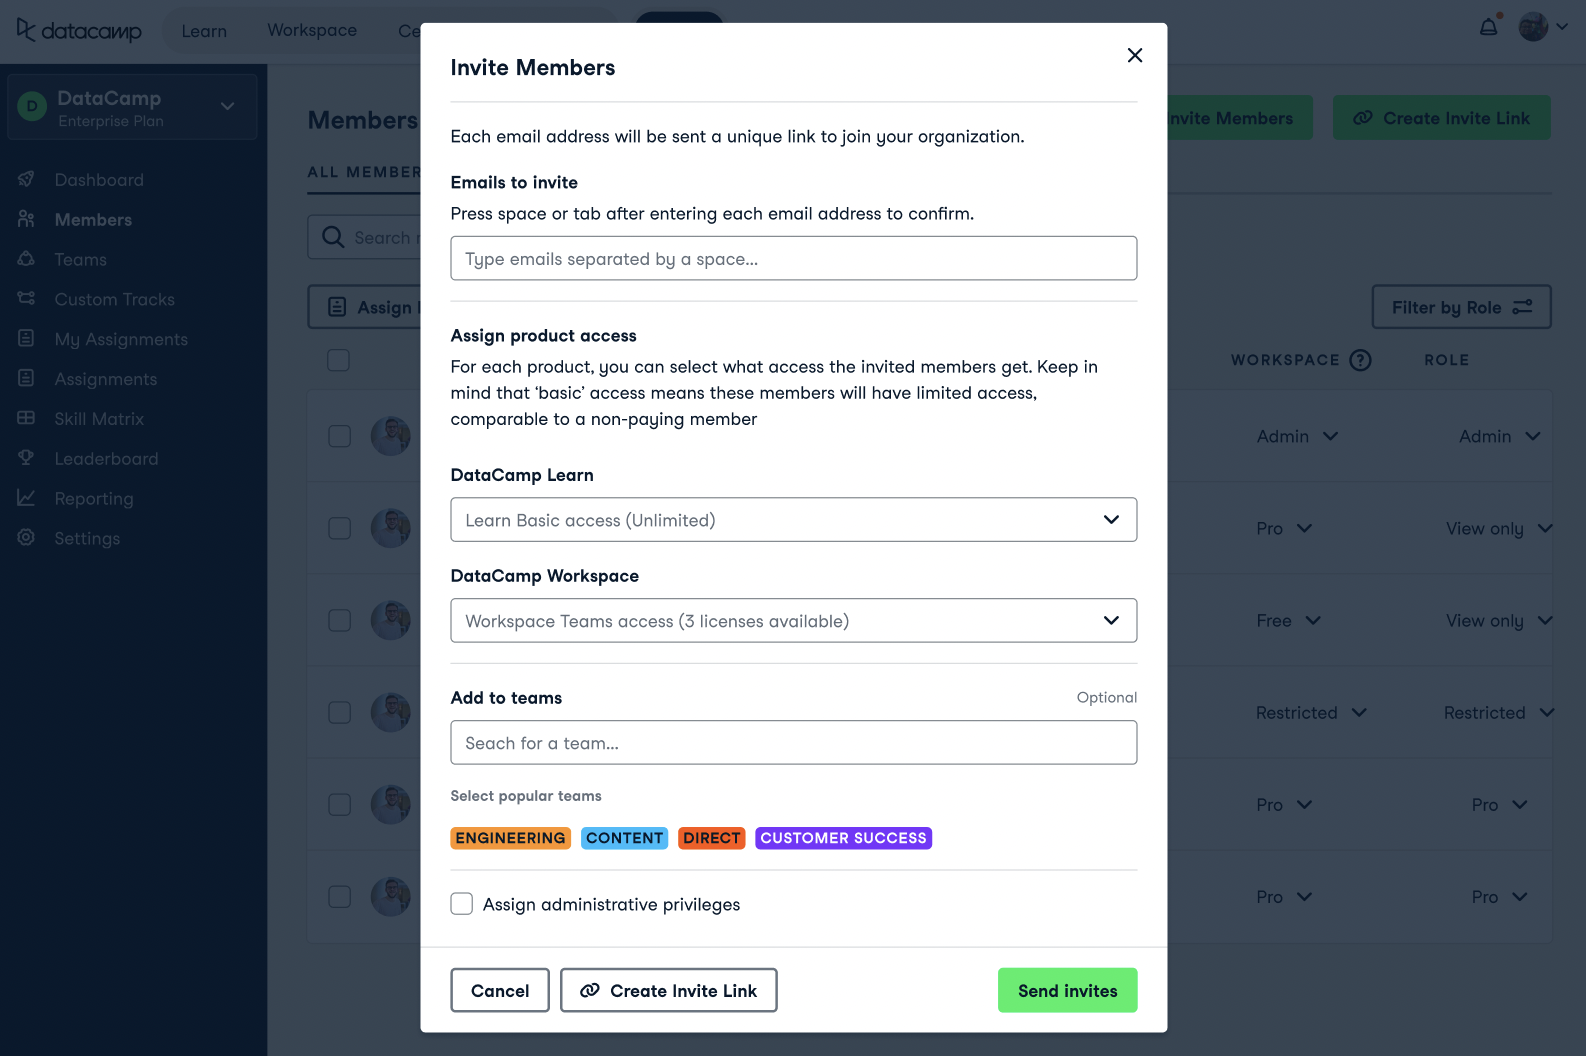Screen dimensions: 1586x1056
Task: Open Custom Tracks in the sidebar
Action: click(x=114, y=299)
